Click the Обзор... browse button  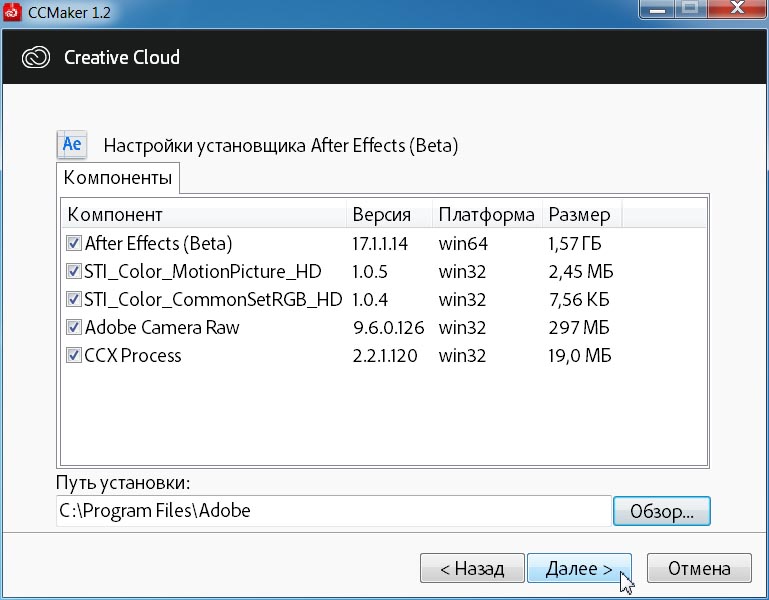(x=662, y=511)
